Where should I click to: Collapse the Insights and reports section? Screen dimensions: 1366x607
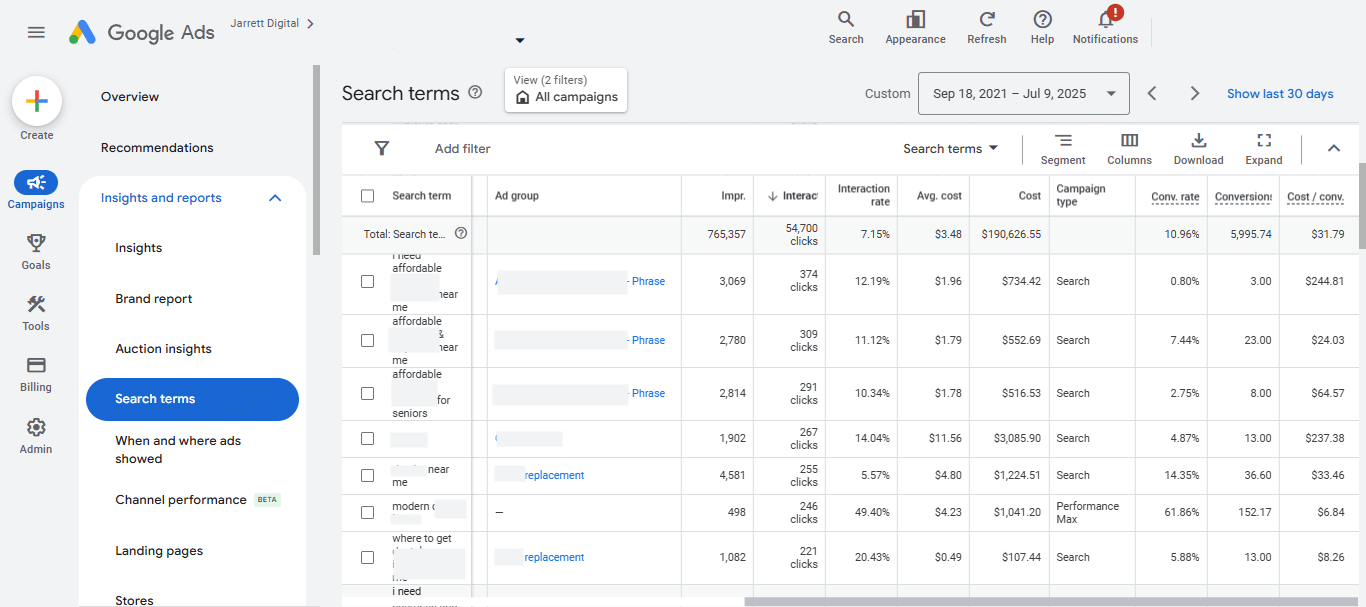point(275,198)
